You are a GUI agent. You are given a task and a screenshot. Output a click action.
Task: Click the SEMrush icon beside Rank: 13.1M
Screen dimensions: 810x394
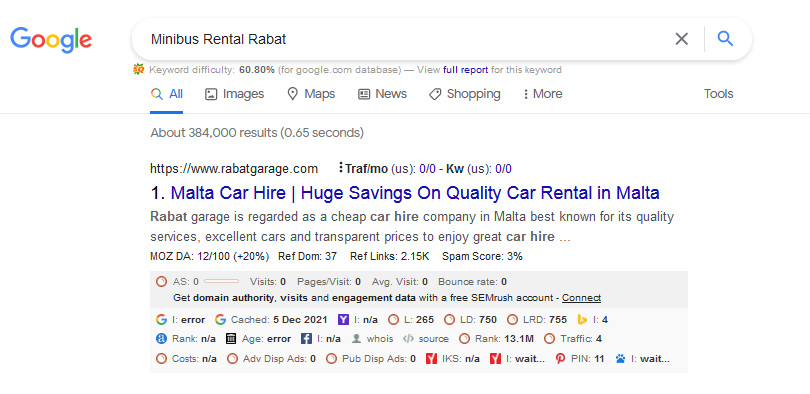[464, 339]
